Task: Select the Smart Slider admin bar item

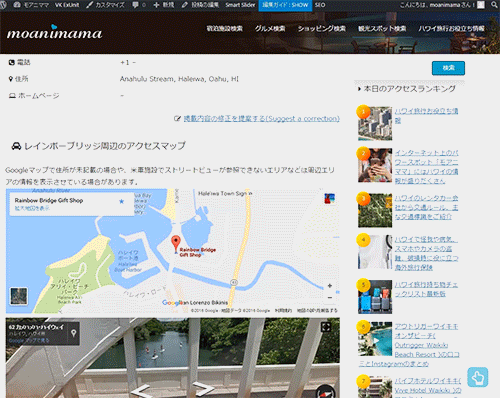Action: 240,5
